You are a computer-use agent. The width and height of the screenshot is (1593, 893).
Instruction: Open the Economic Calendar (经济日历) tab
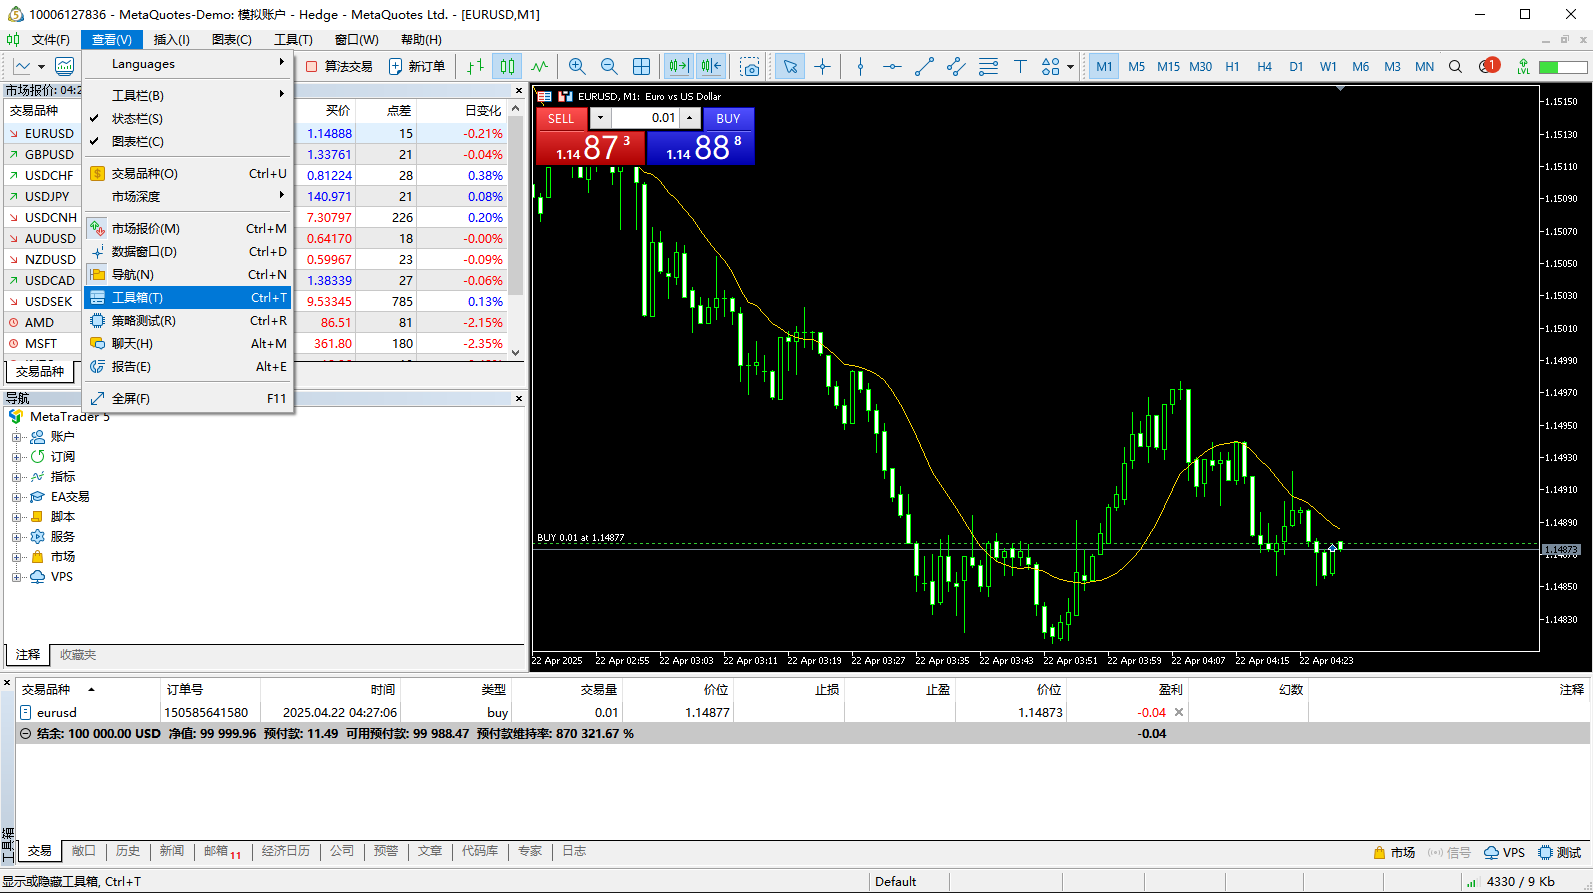(286, 851)
